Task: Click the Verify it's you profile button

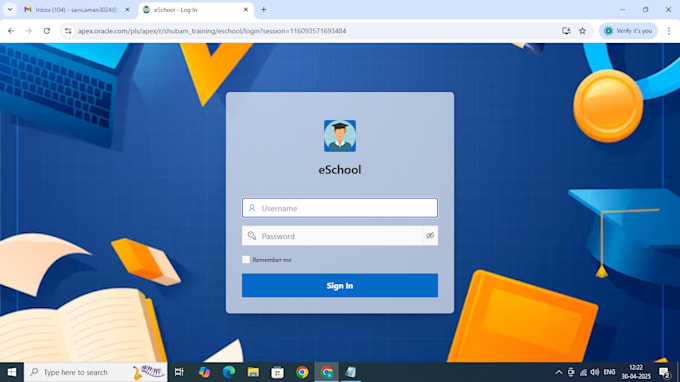Action: [x=628, y=31]
